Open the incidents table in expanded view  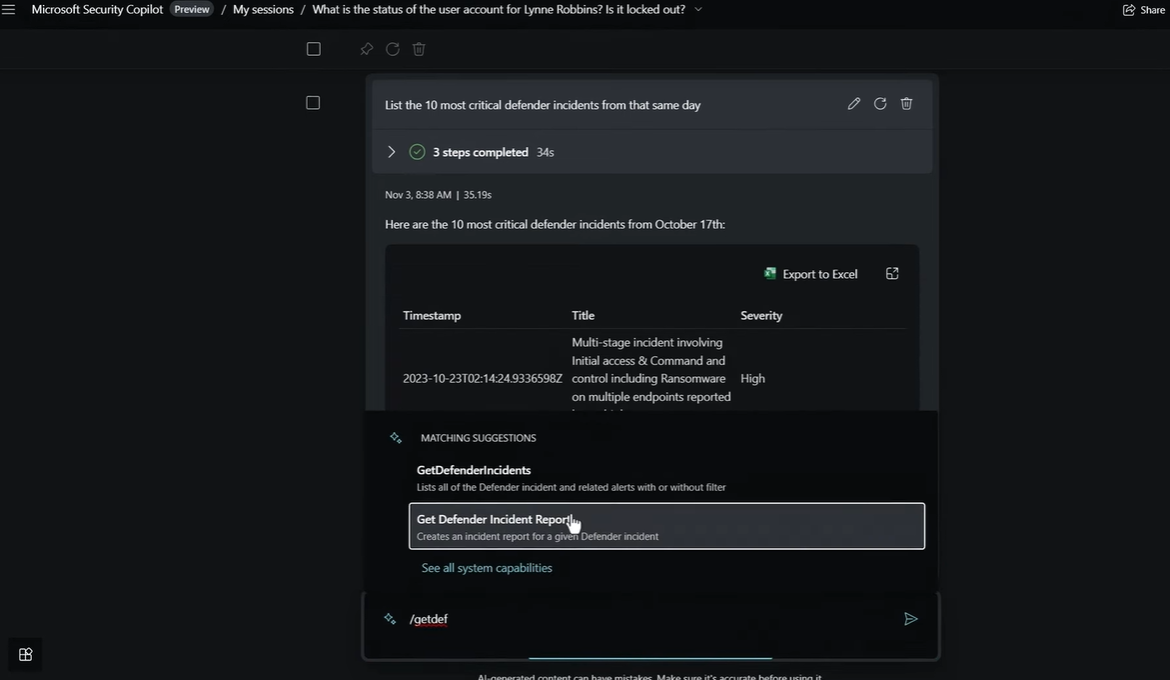click(892, 274)
